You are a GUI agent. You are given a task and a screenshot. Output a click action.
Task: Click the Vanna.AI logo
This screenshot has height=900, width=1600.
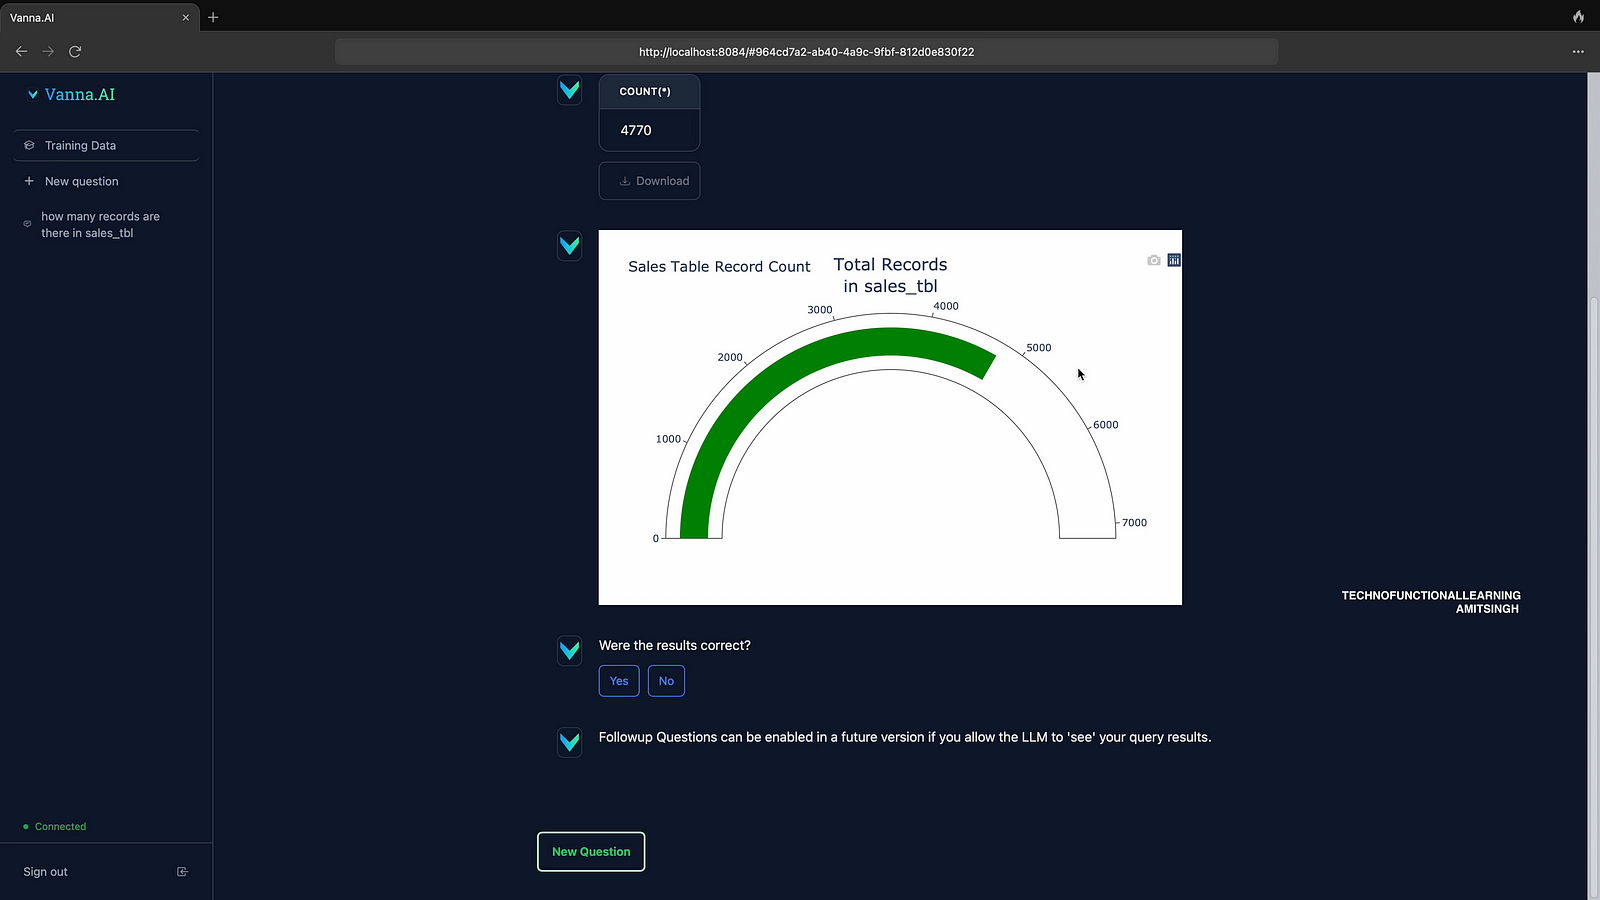pyautogui.click(x=71, y=94)
